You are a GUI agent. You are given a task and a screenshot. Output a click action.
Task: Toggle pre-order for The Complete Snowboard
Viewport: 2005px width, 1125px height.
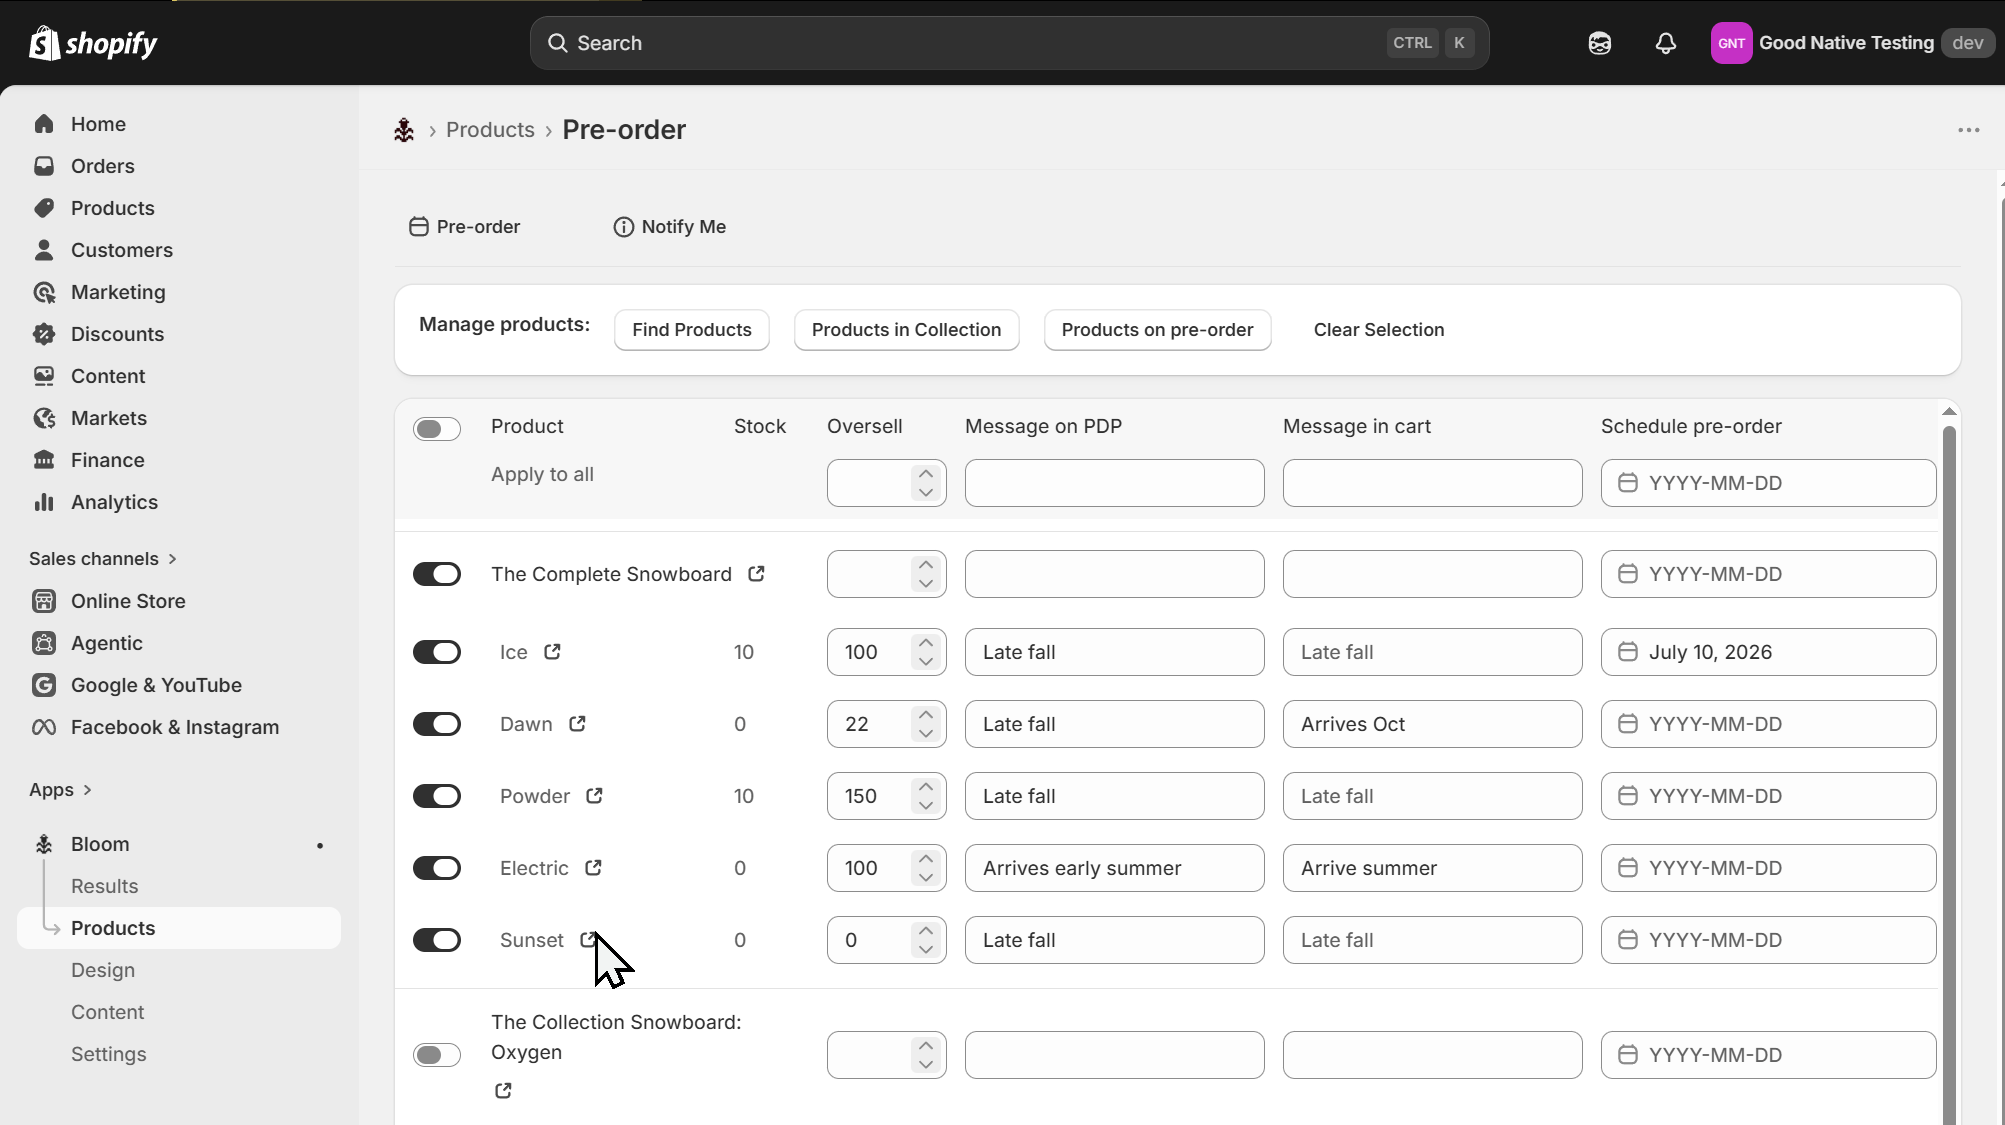437,574
